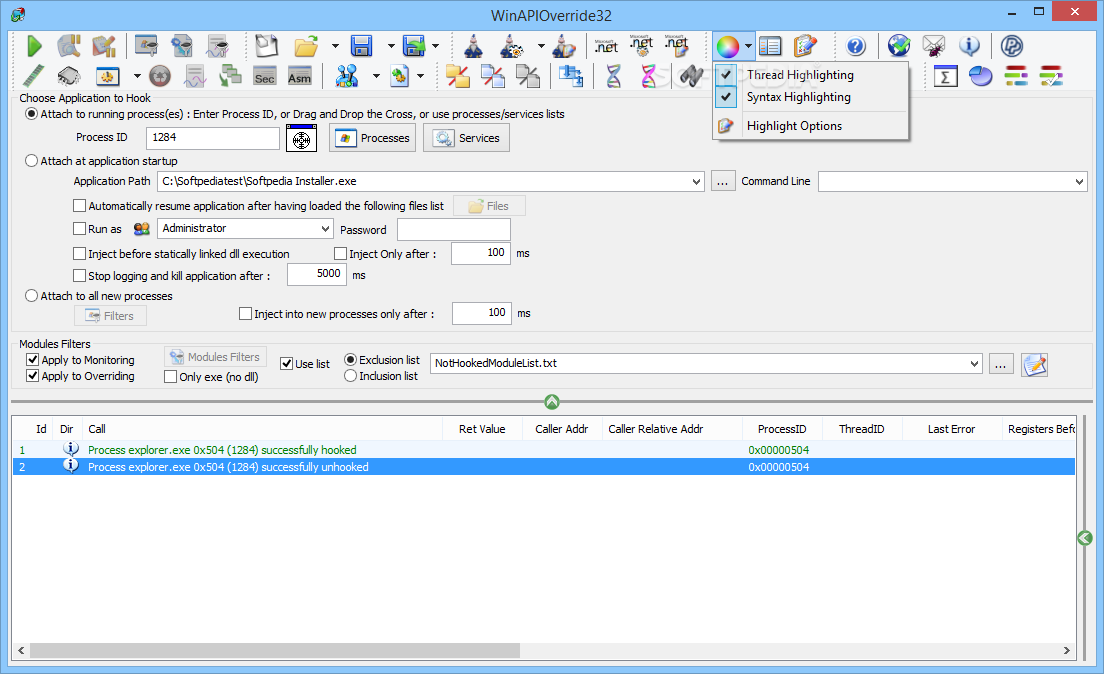Viewport: 1104px width, 674px height.
Task: Open the Administrator user dropdown
Action: click(325, 228)
